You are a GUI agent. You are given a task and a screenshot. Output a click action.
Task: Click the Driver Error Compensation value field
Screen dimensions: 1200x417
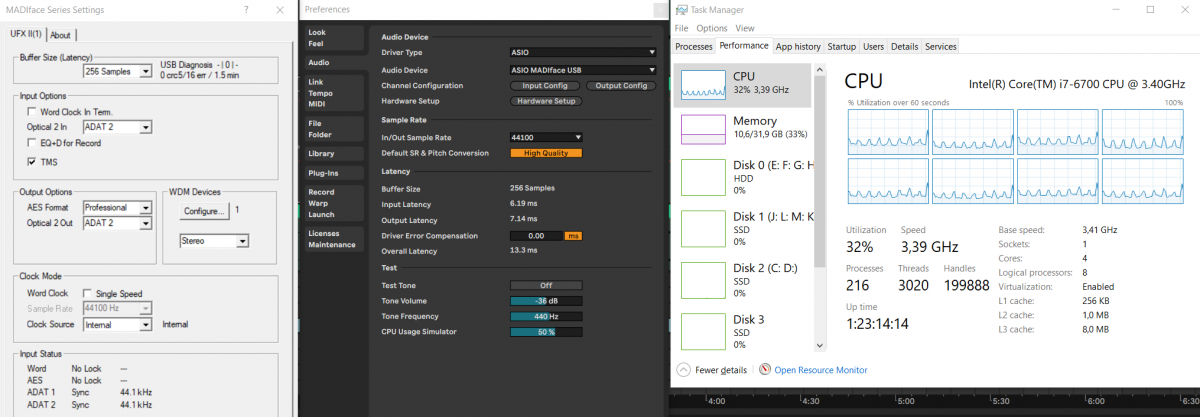(x=538, y=236)
